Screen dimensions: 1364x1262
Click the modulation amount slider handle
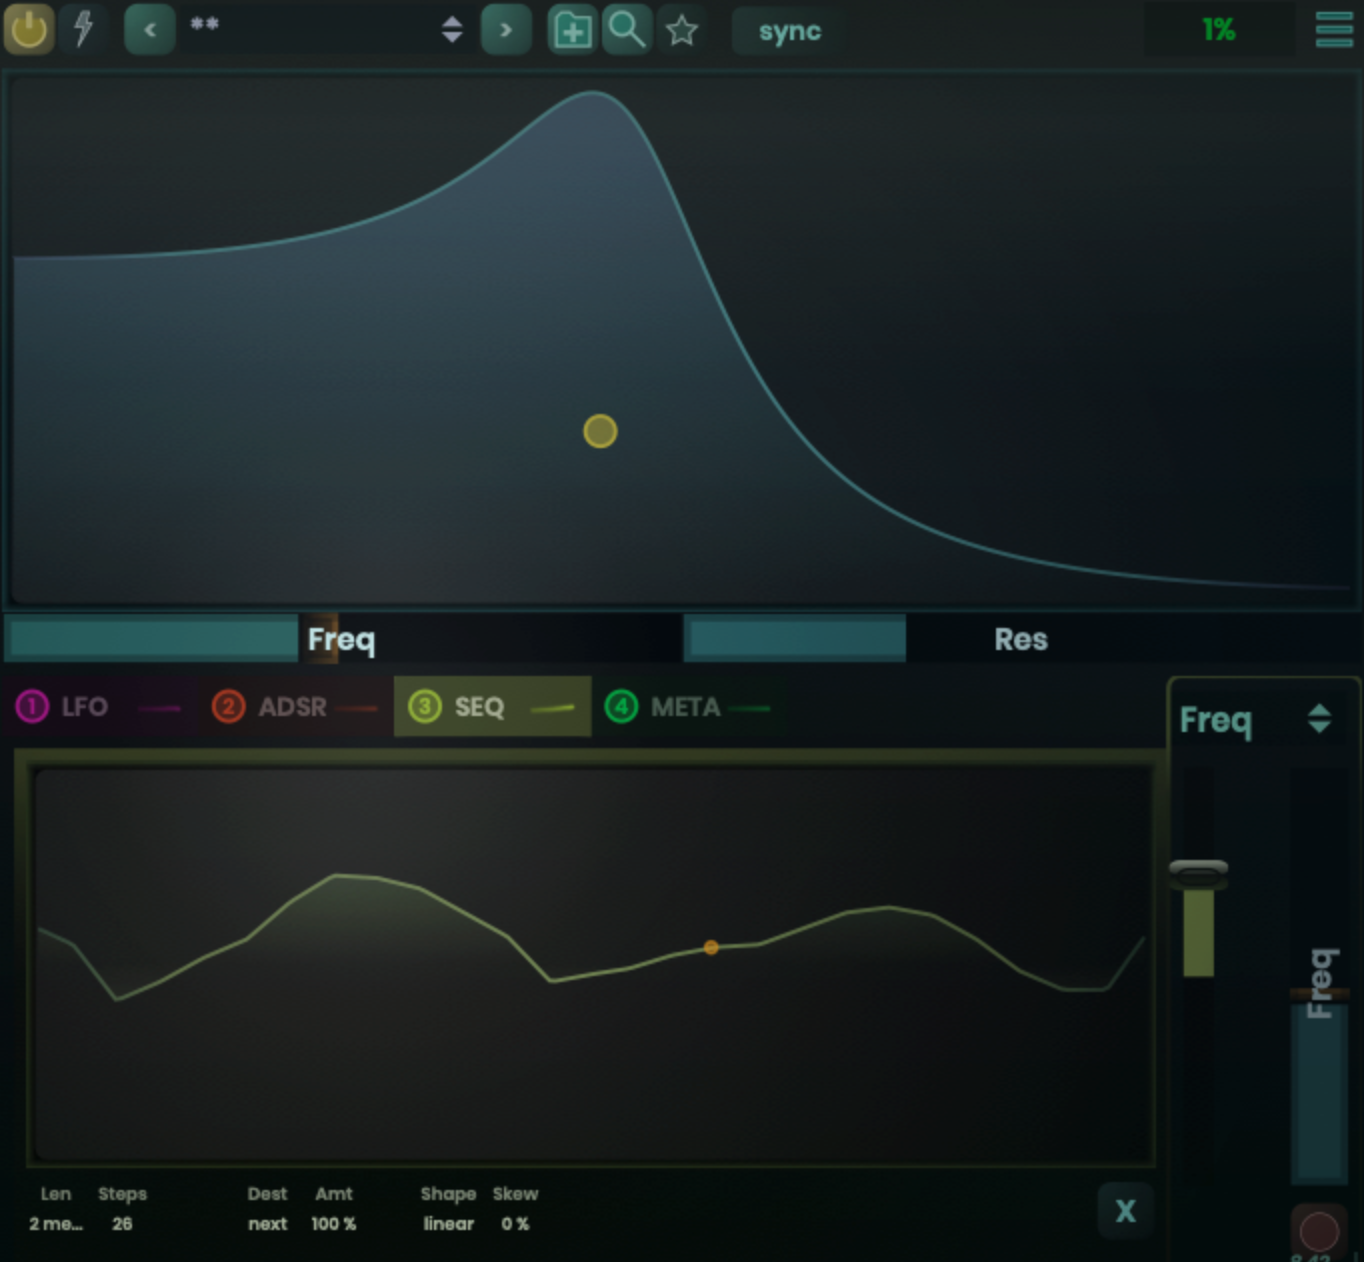coord(1198,874)
